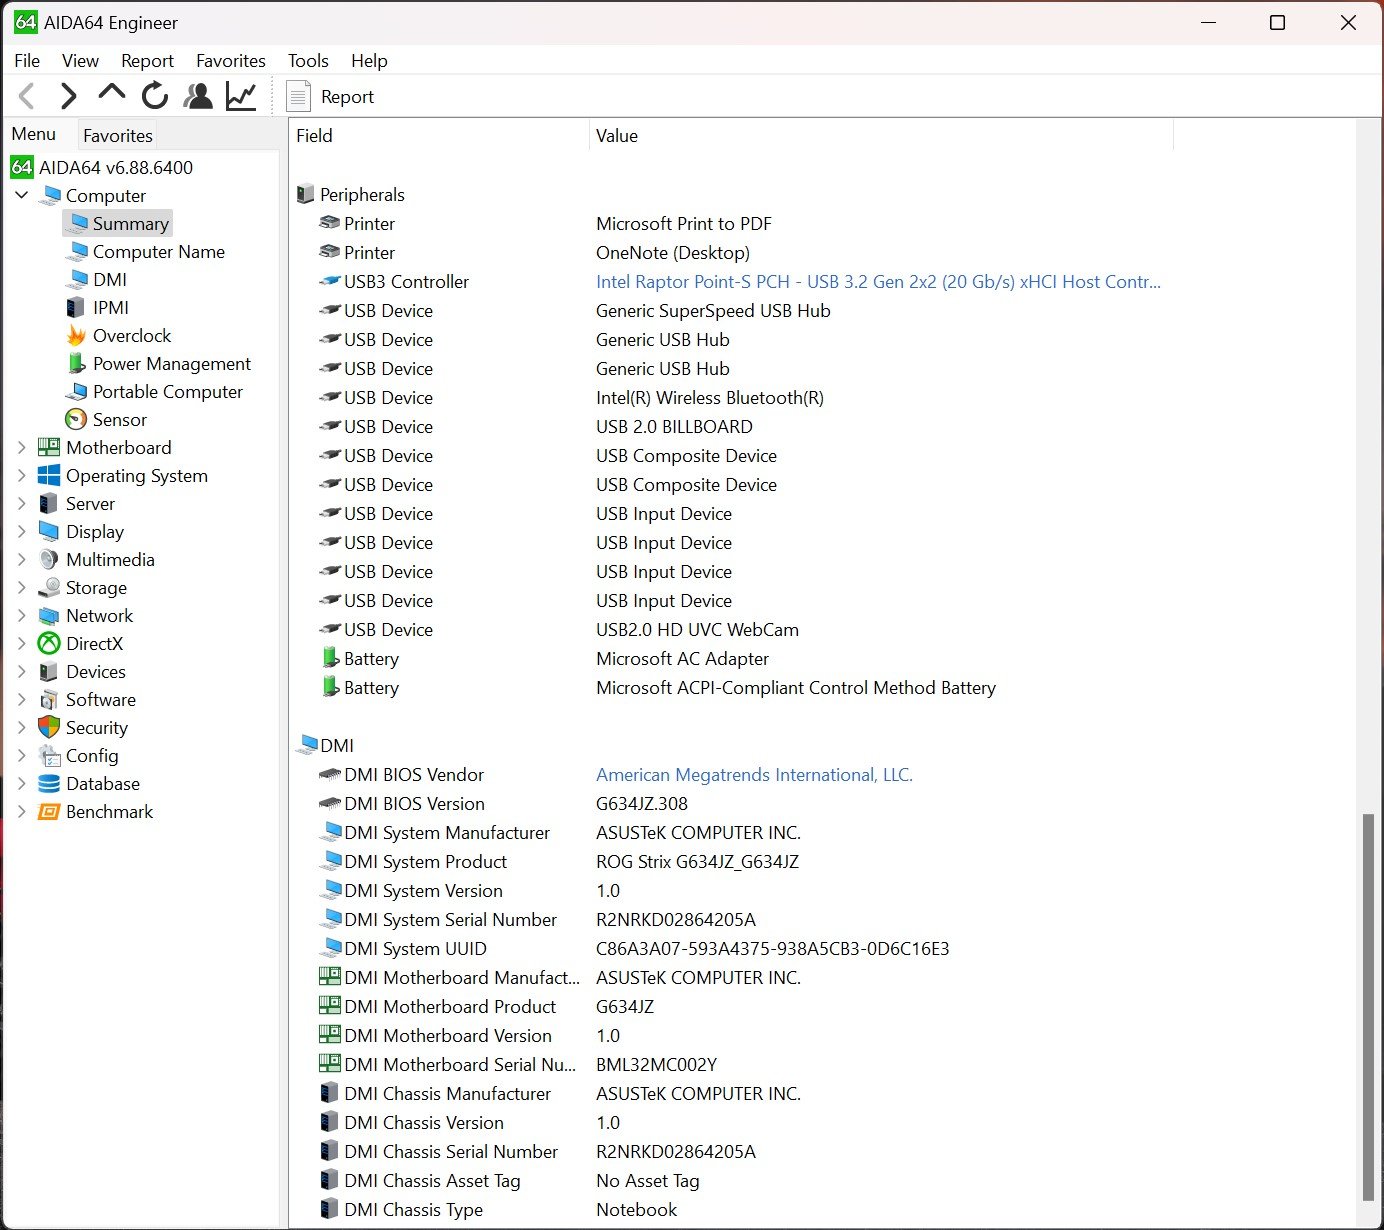The image size is (1384, 1230).
Task: Click the DMI BIOS Vendor chip icon
Action: pos(330,774)
